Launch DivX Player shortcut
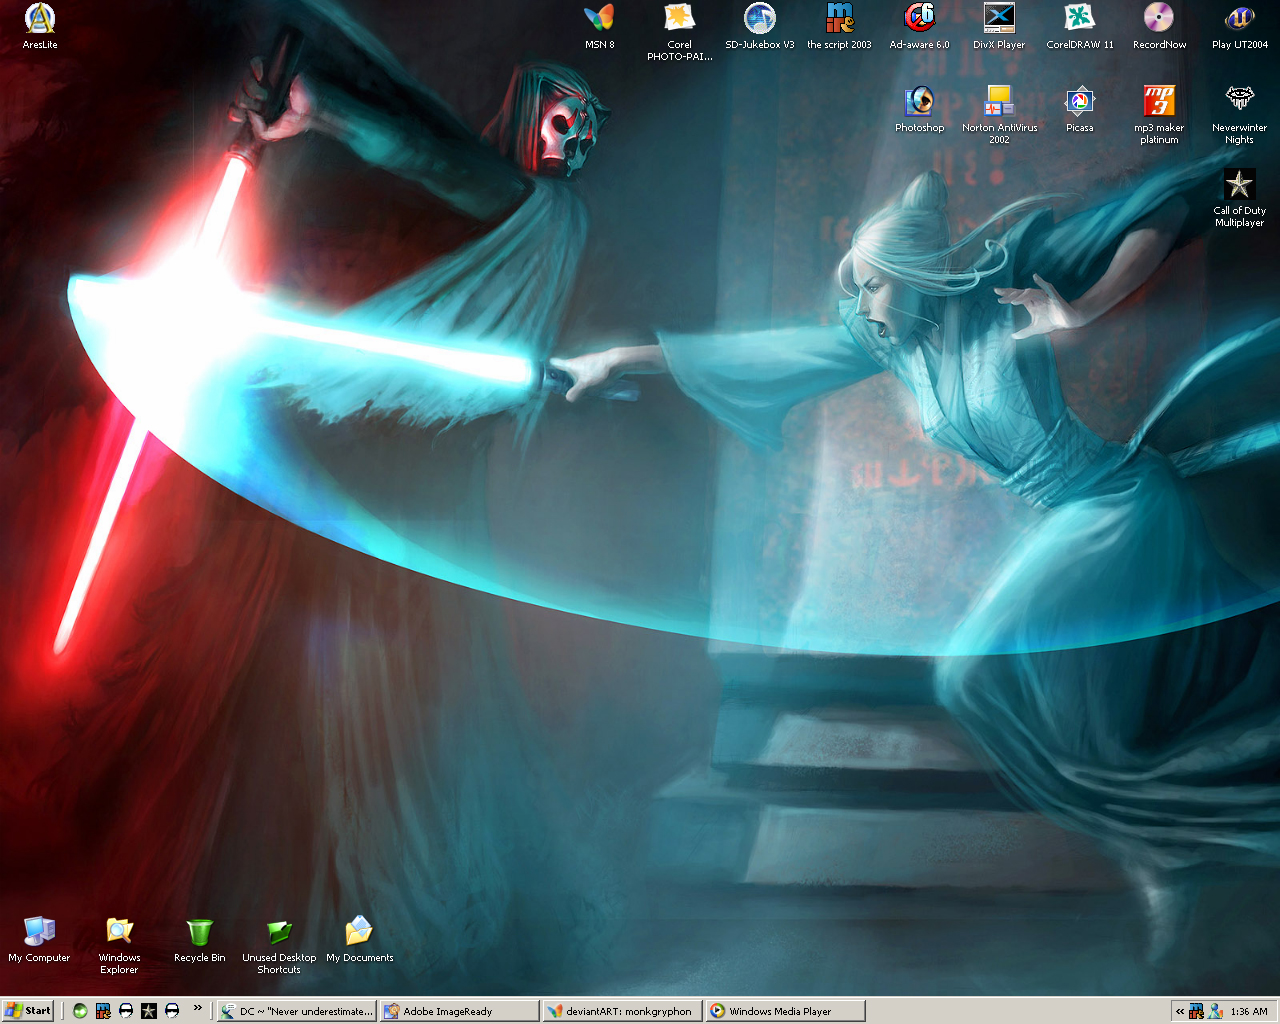1280x1024 pixels. [999, 26]
